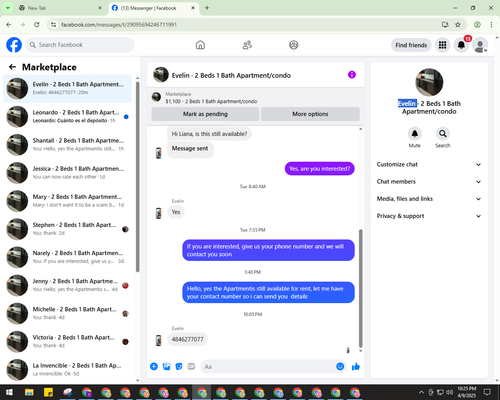Screen dimensions: 500x400
Task: Open Michelle conversation in the list
Action: tap(67, 313)
